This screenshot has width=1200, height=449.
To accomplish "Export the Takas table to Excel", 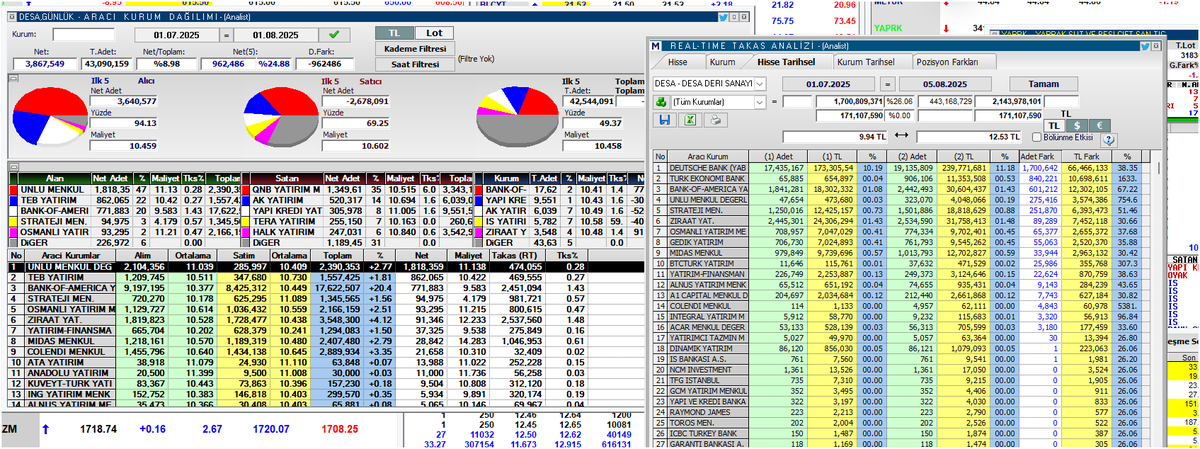I will [690, 120].
